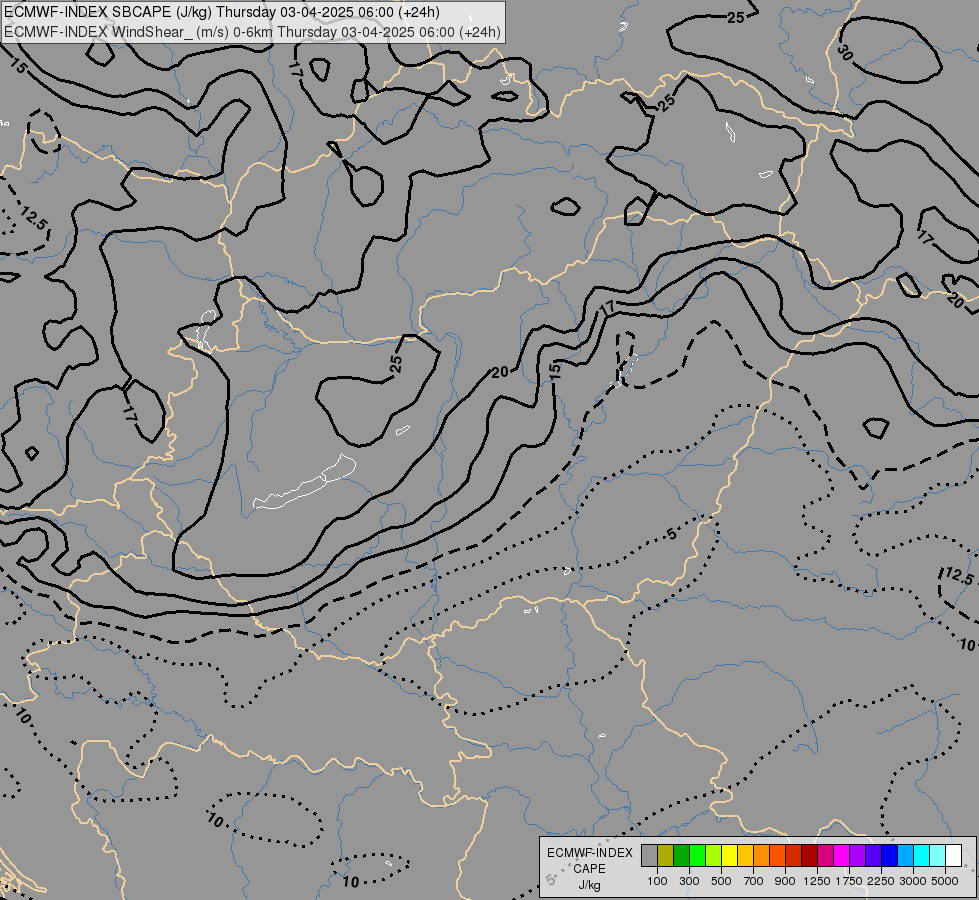Click the orange swatch above the 700 label
Image resolution: width=979 pixels, height=900 pixels.
(x=761, y=855)
